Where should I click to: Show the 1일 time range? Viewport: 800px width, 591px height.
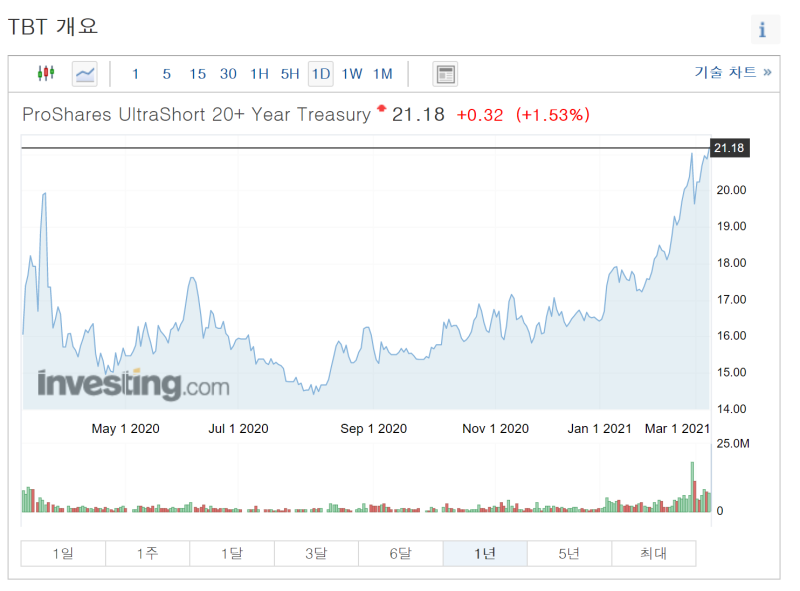pyautogui.click(x=63, y=553)
